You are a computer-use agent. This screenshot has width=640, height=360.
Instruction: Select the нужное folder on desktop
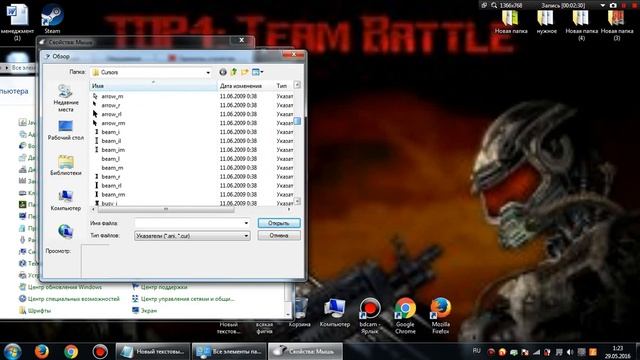[x=547, y=22]
